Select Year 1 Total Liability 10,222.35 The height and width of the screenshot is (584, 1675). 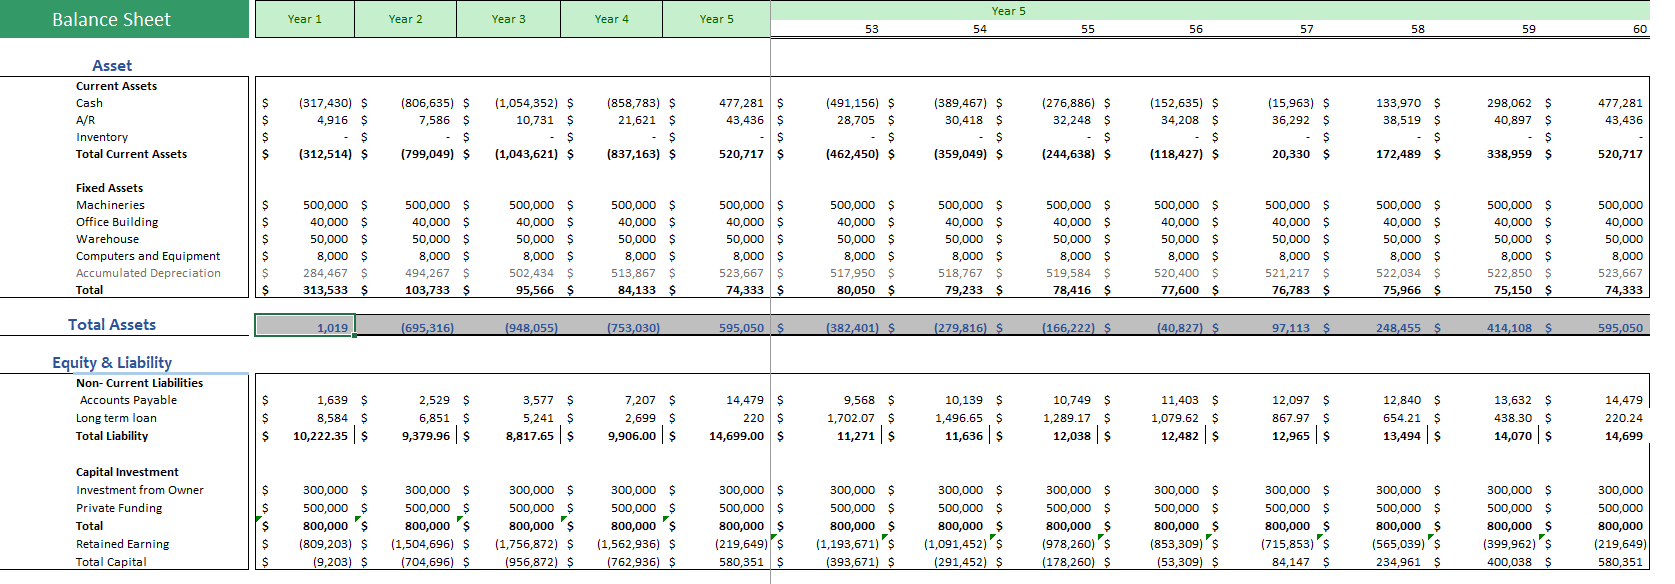(320, 436)
